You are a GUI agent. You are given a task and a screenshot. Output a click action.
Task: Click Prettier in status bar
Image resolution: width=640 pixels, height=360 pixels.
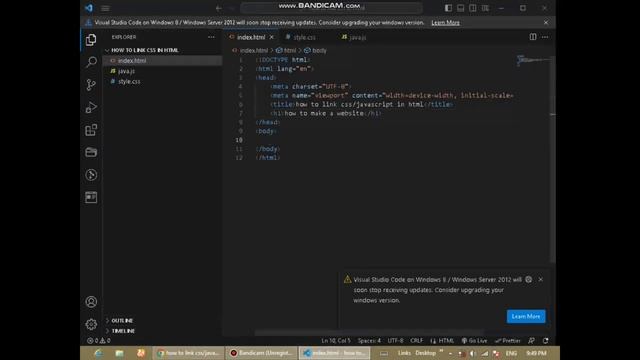point(507,340)
